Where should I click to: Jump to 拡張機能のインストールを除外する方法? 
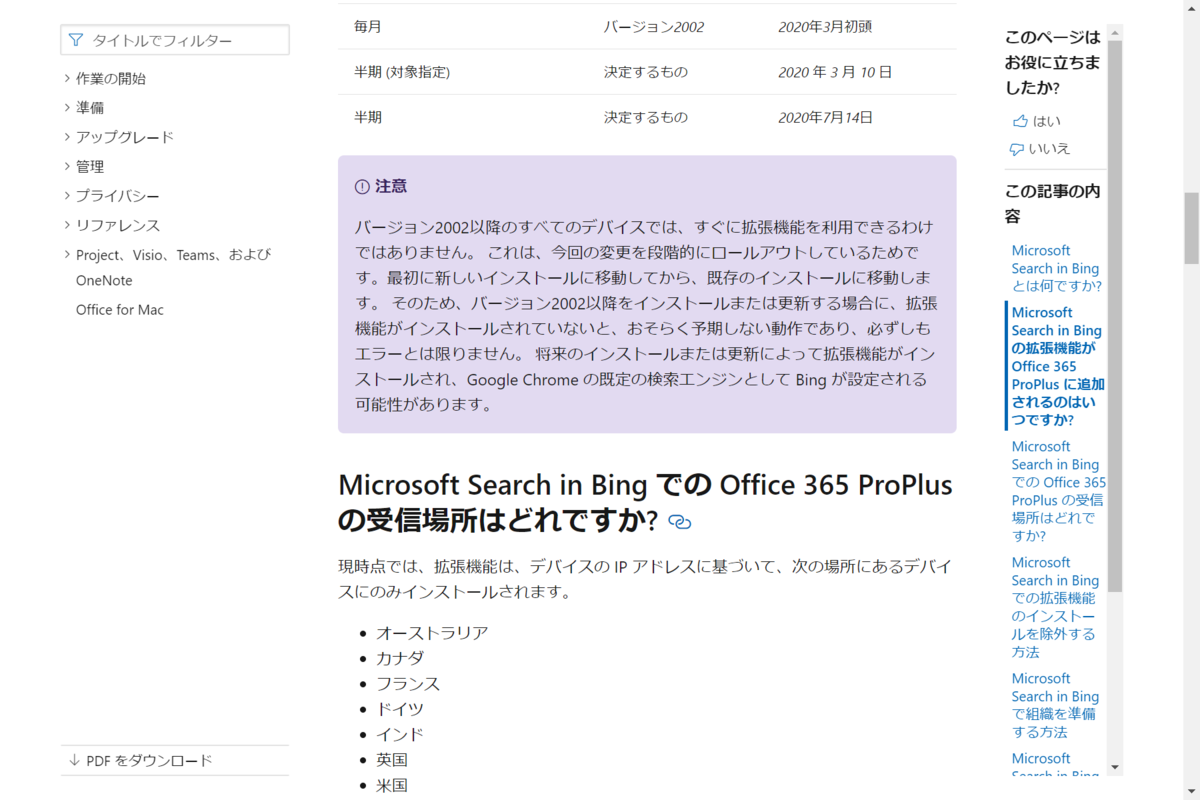1055,607
